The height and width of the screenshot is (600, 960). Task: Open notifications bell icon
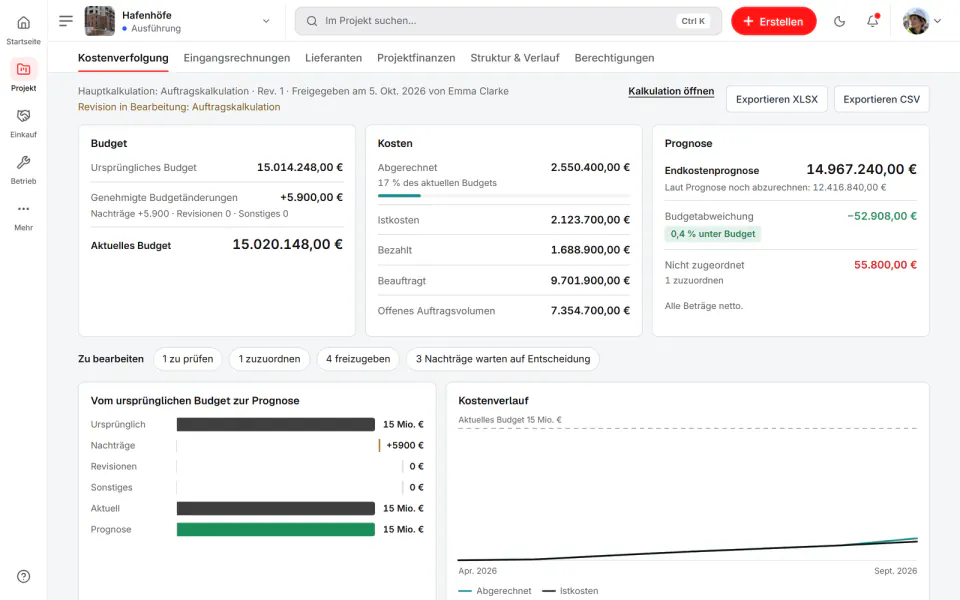pyautogui.click(x=872, y=21)
